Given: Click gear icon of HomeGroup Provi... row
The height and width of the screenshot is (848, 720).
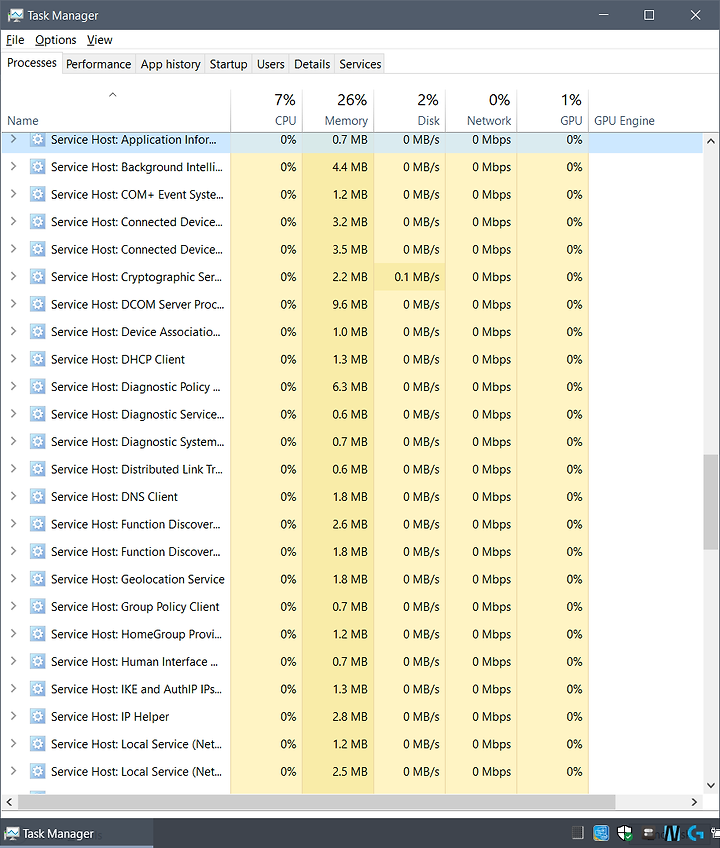Looking at the screenshot, I should pos(37,634).
